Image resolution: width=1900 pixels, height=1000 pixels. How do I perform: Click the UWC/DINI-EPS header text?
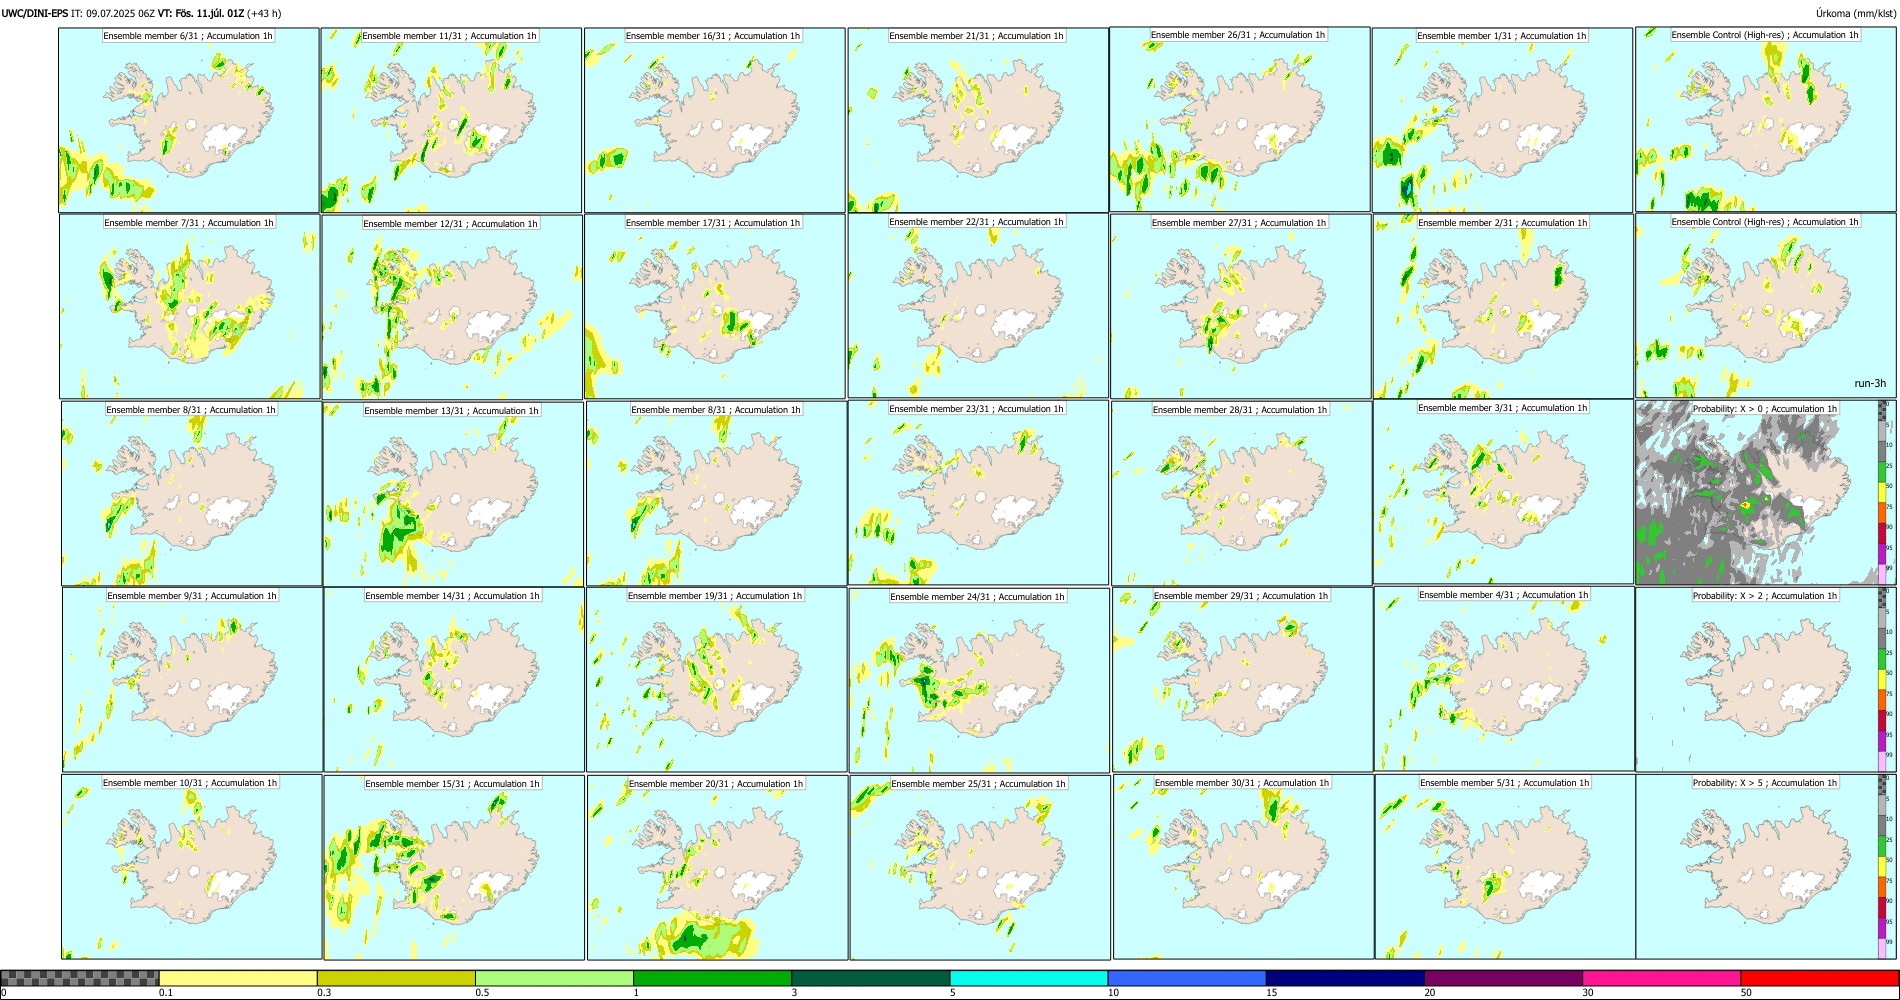(35, 13)
